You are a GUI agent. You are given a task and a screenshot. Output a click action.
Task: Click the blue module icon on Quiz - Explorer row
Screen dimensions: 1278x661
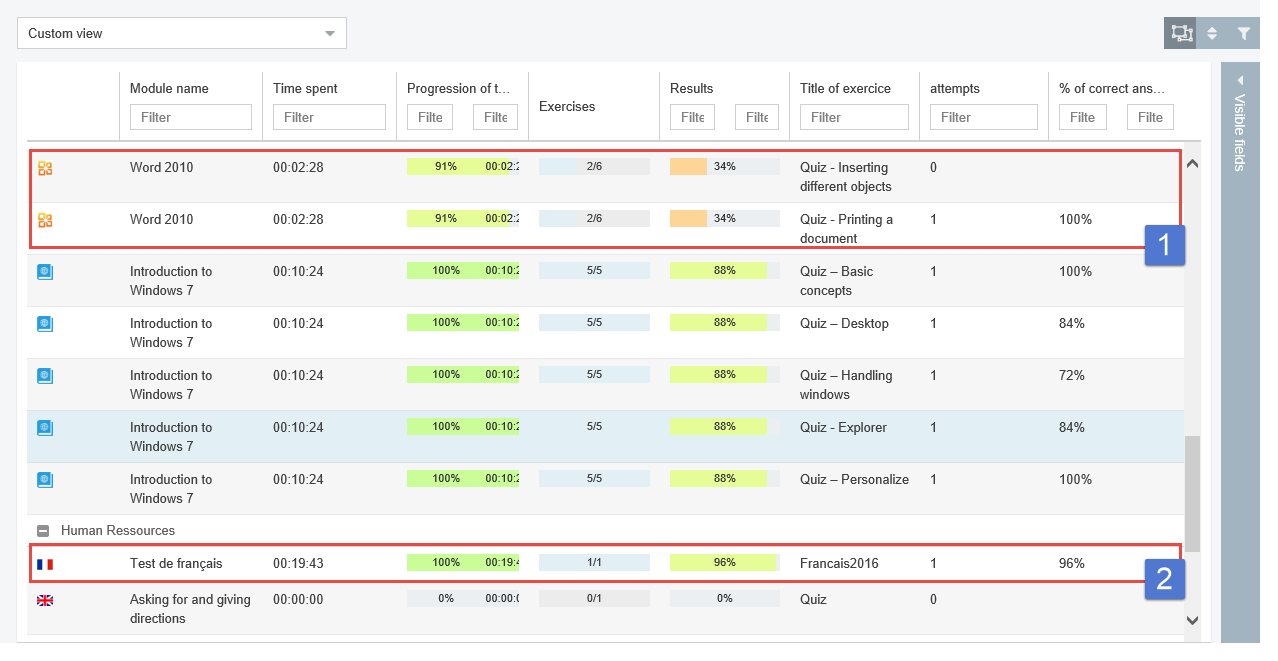tap(44, 428)
